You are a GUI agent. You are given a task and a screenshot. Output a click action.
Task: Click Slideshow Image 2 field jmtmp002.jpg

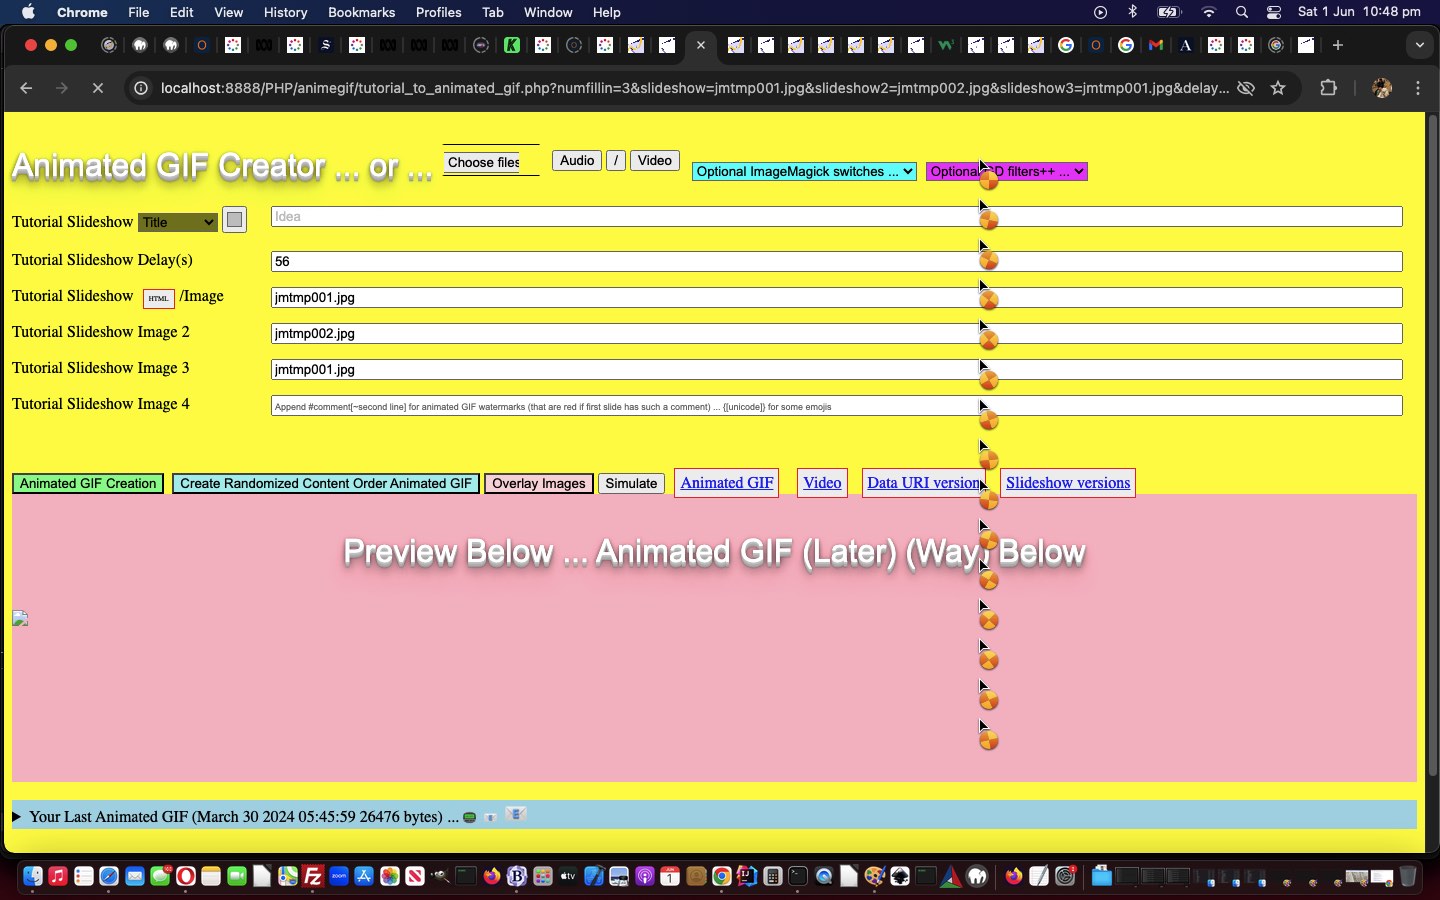(836, 334)
